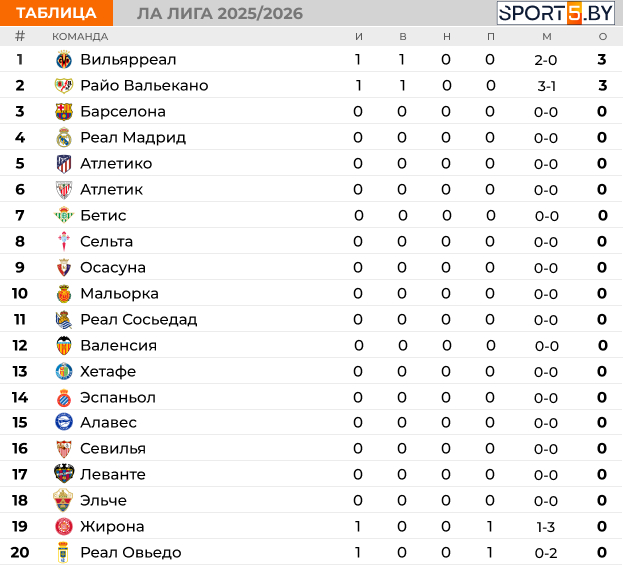Viewport: 623px width, 565px height.
Task: Click the Villarreal club crest
Action: tap(64, 60)
